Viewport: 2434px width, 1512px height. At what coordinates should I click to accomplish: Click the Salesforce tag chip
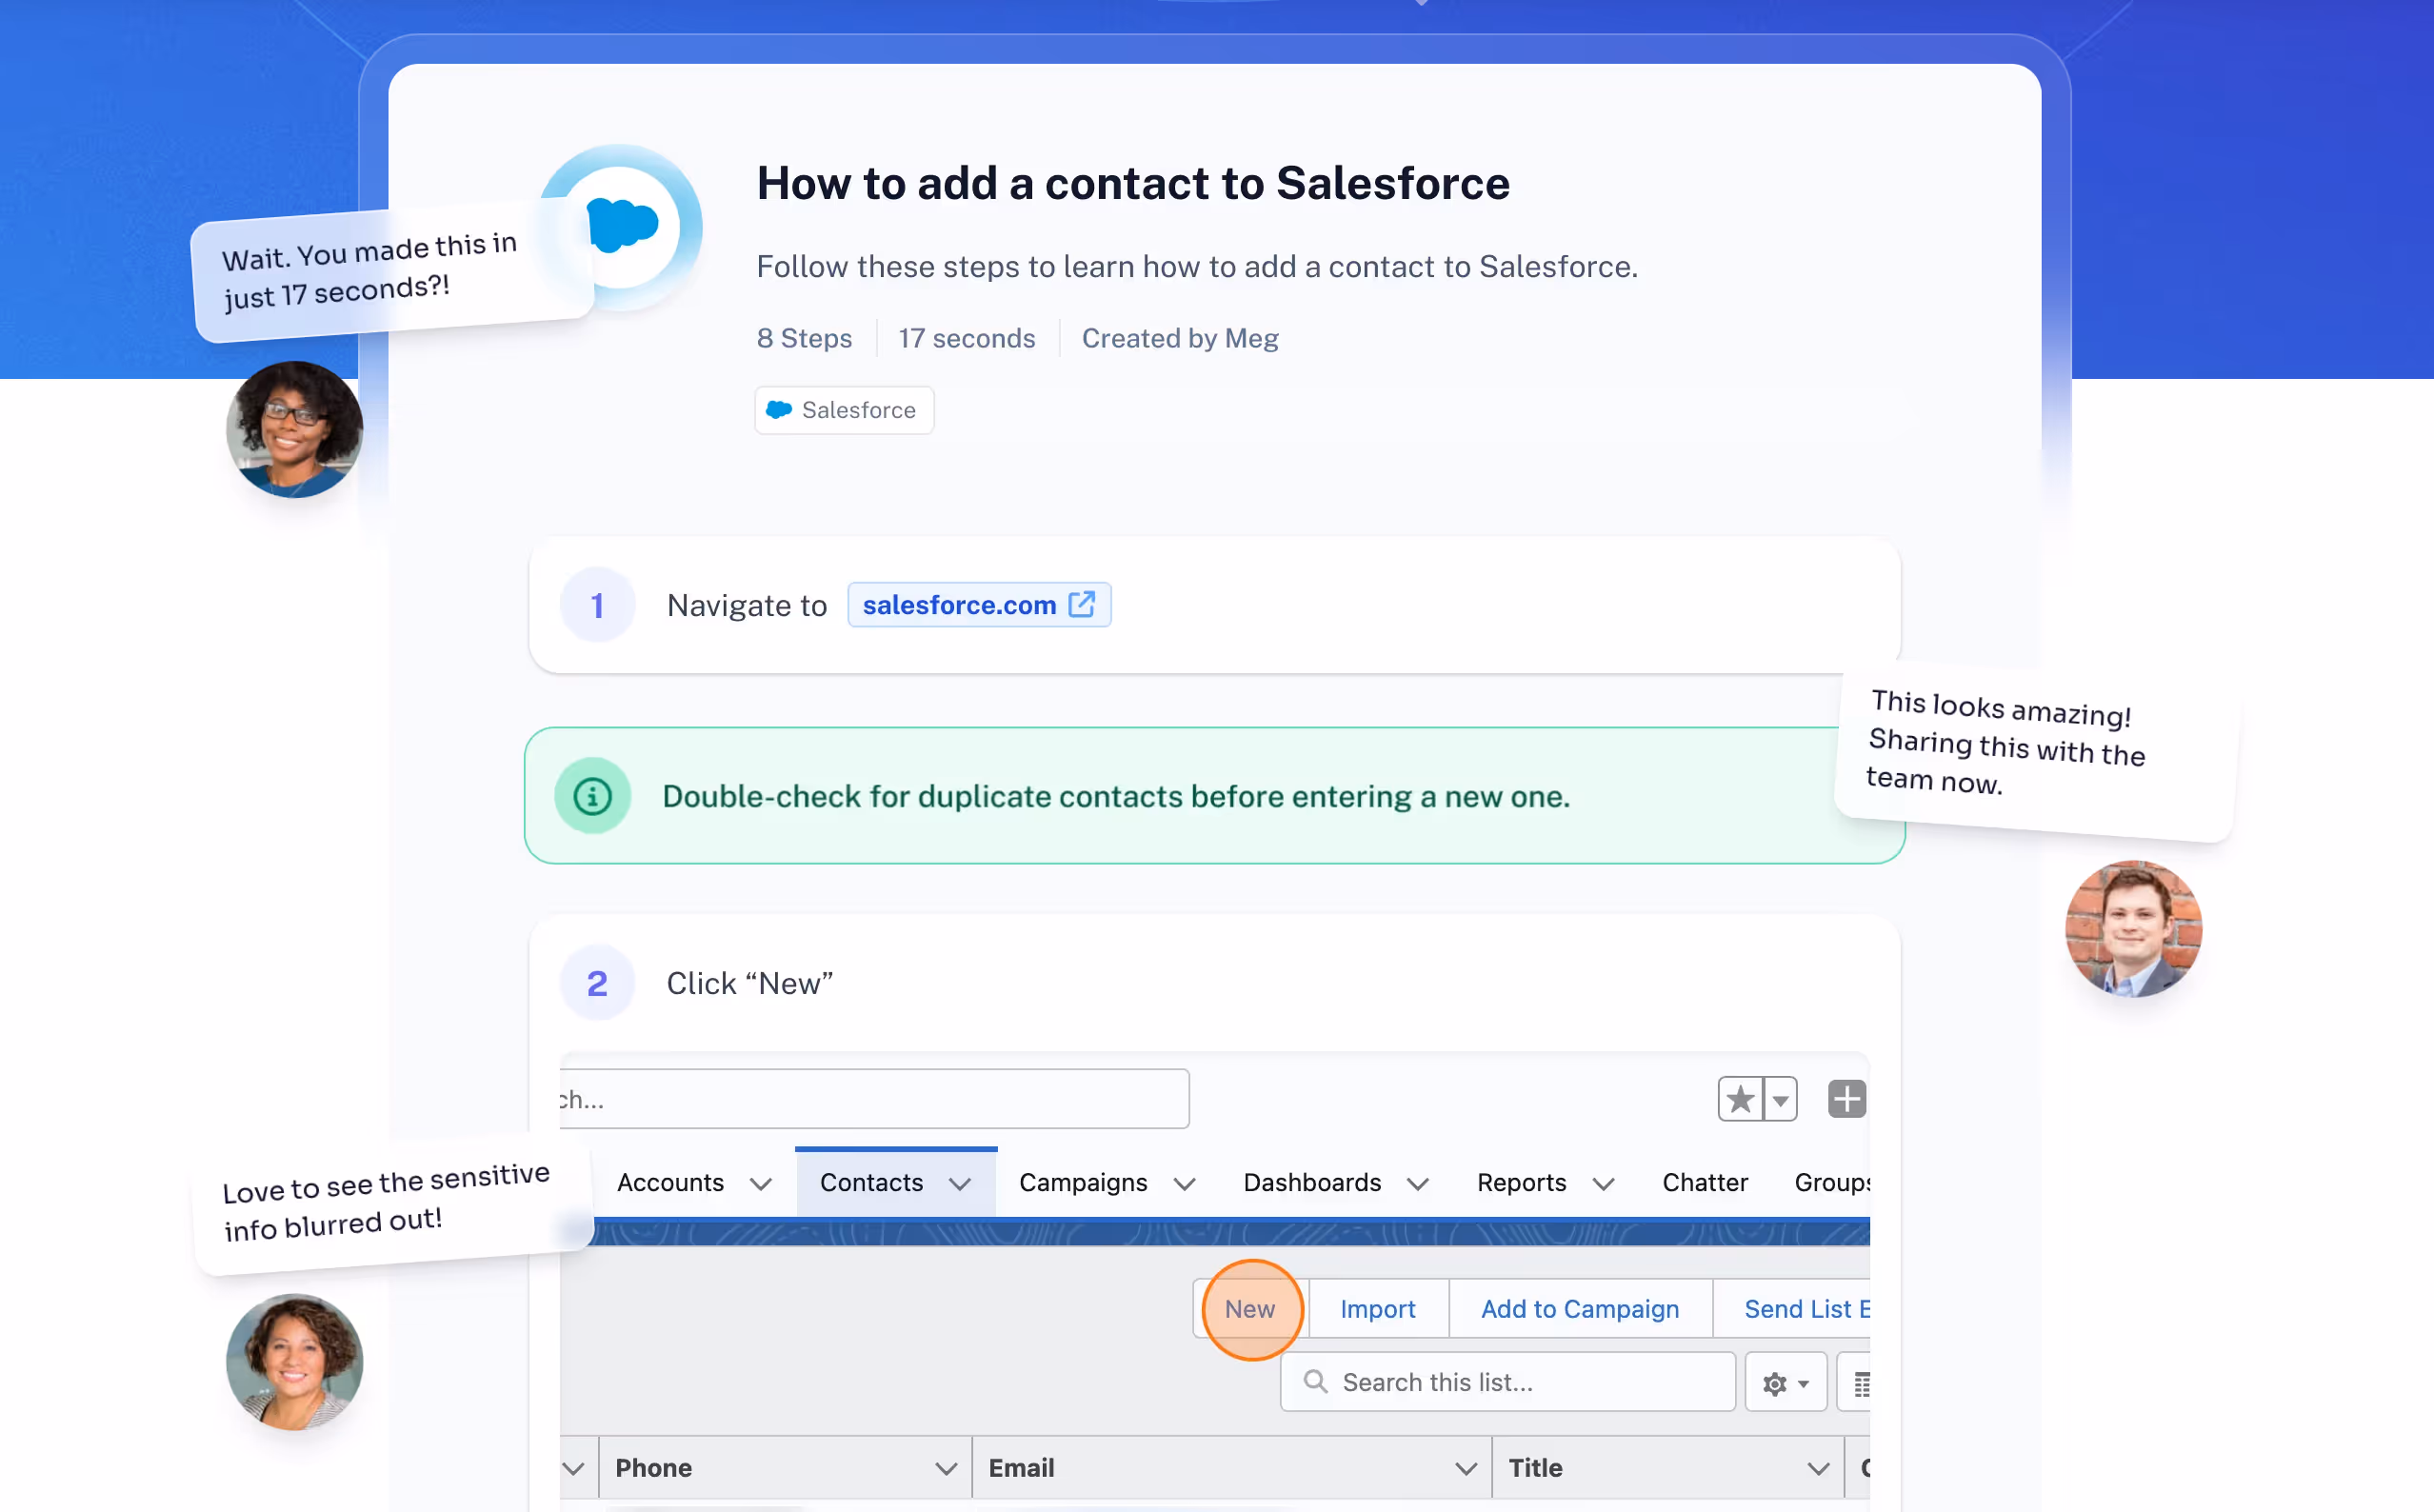pos(844,410)
